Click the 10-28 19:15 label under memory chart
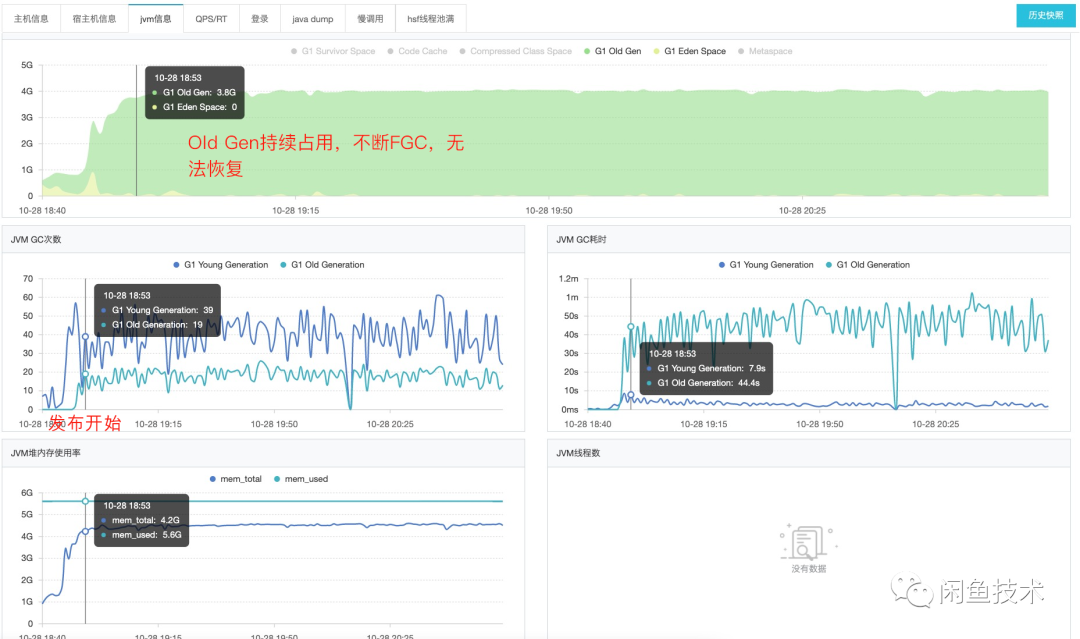1080x639 pixels. coord(295,211)
